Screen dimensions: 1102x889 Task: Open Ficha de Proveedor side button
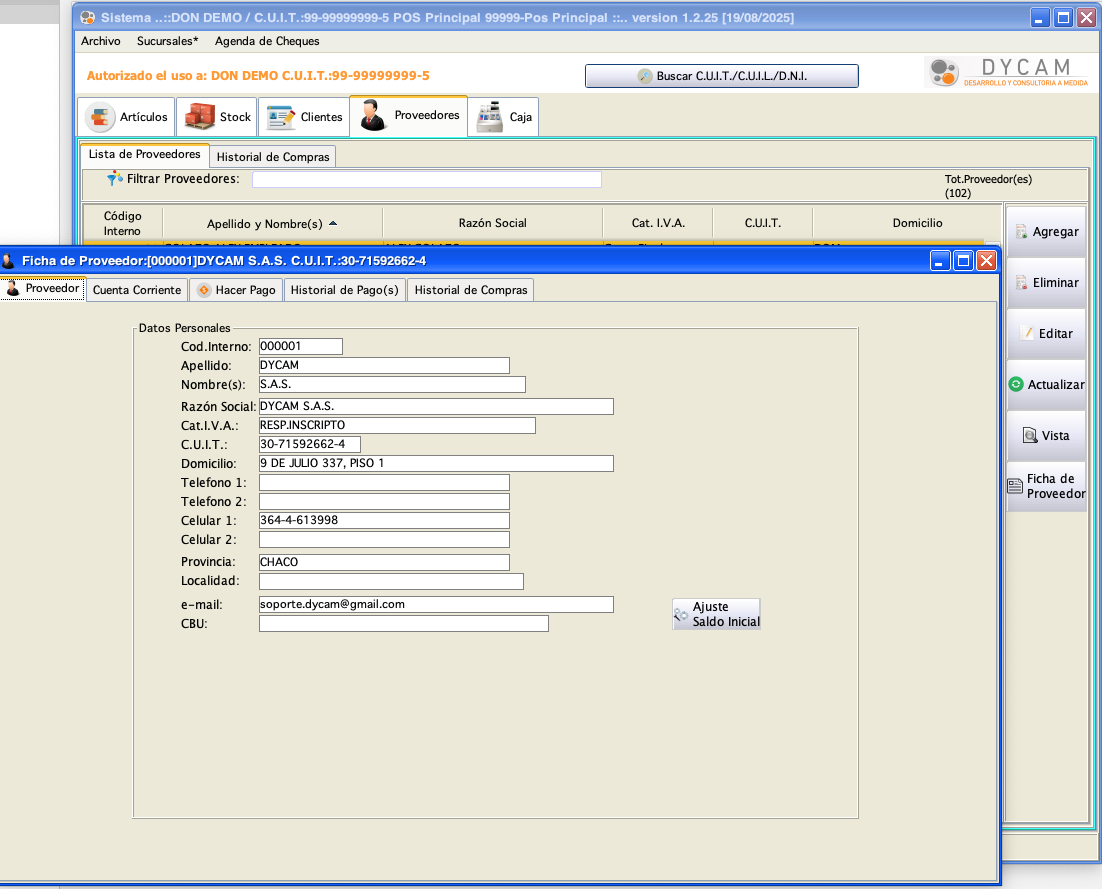click(x=1046, y=486)
